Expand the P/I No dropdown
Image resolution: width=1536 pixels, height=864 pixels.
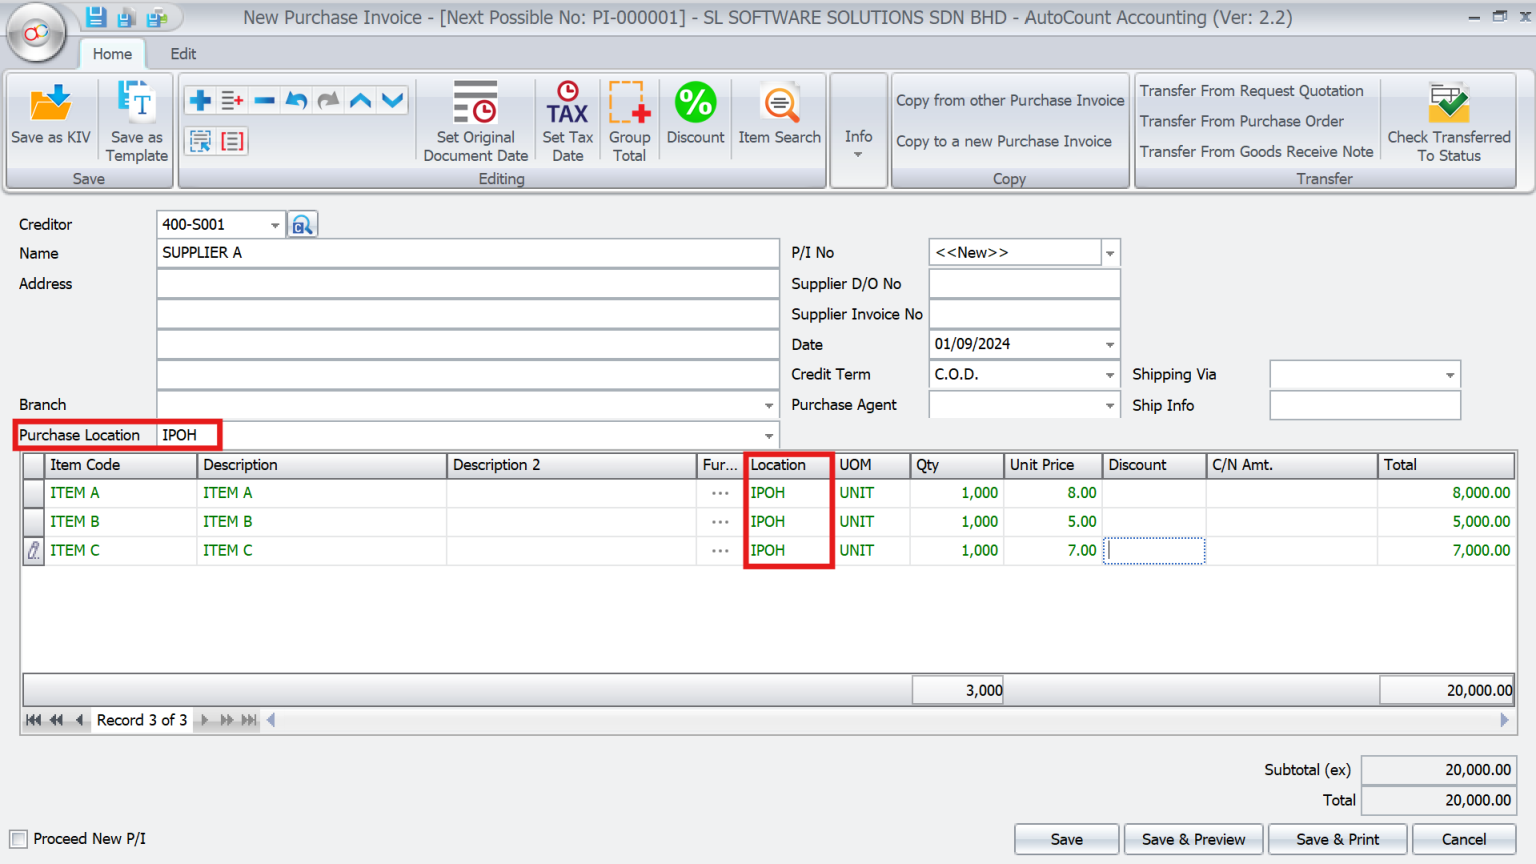coord(1110,252)
